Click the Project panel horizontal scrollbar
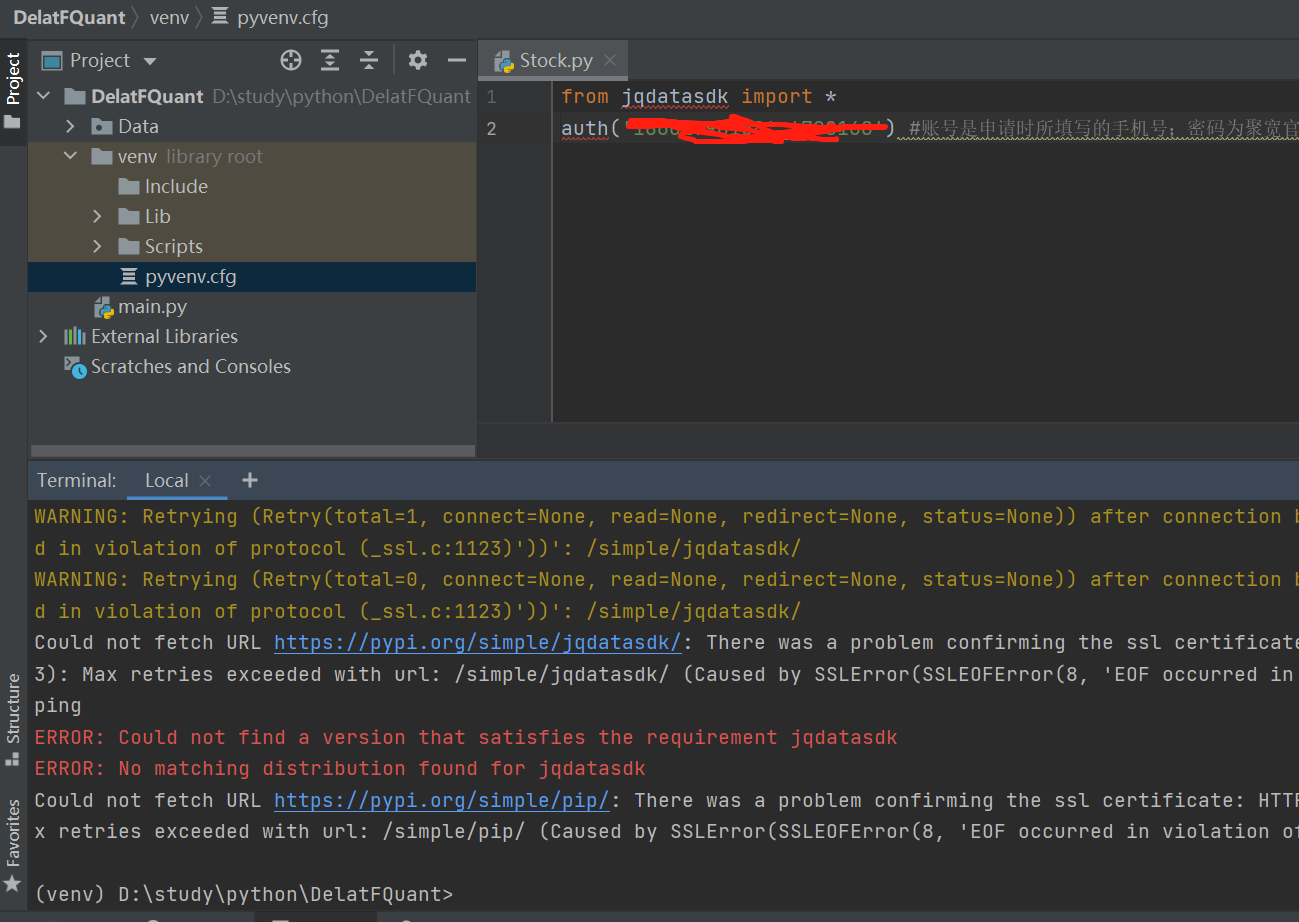The height and width of the screenshot is (922, 1299). coord(252,451)
